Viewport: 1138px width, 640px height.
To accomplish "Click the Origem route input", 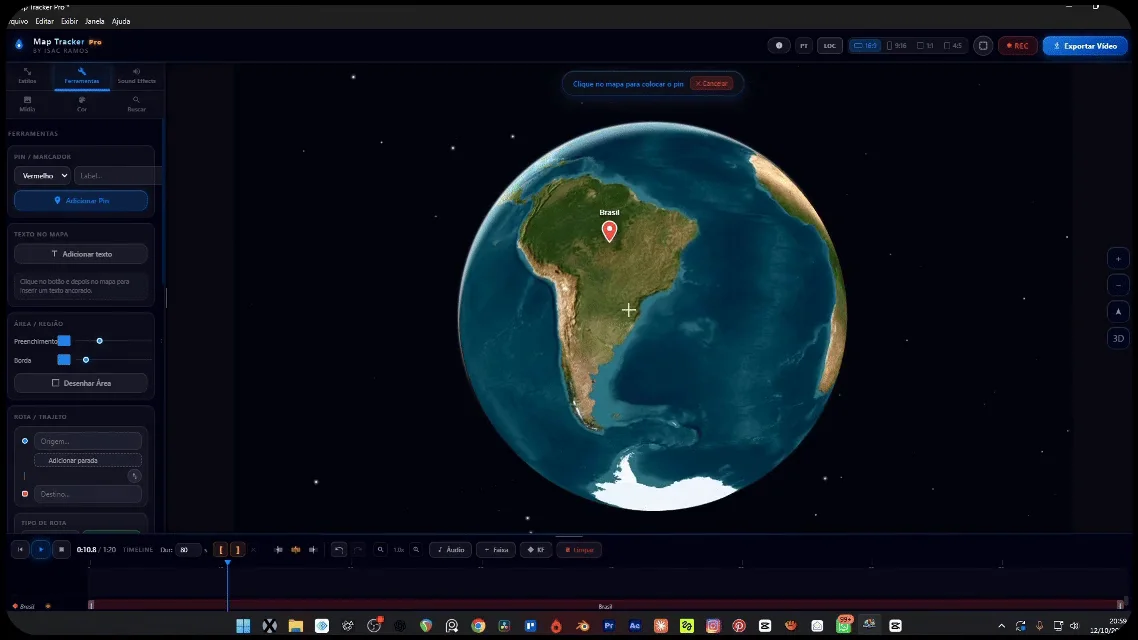I will (88, 441).
